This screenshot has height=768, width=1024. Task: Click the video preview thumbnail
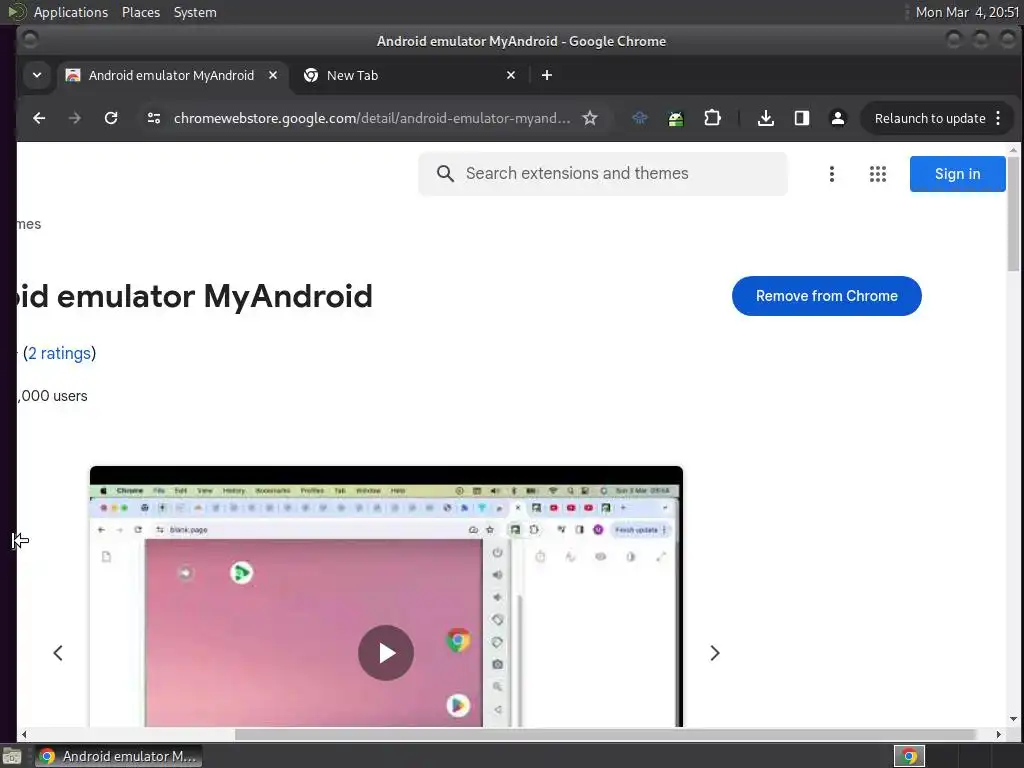tap(386, 596)
